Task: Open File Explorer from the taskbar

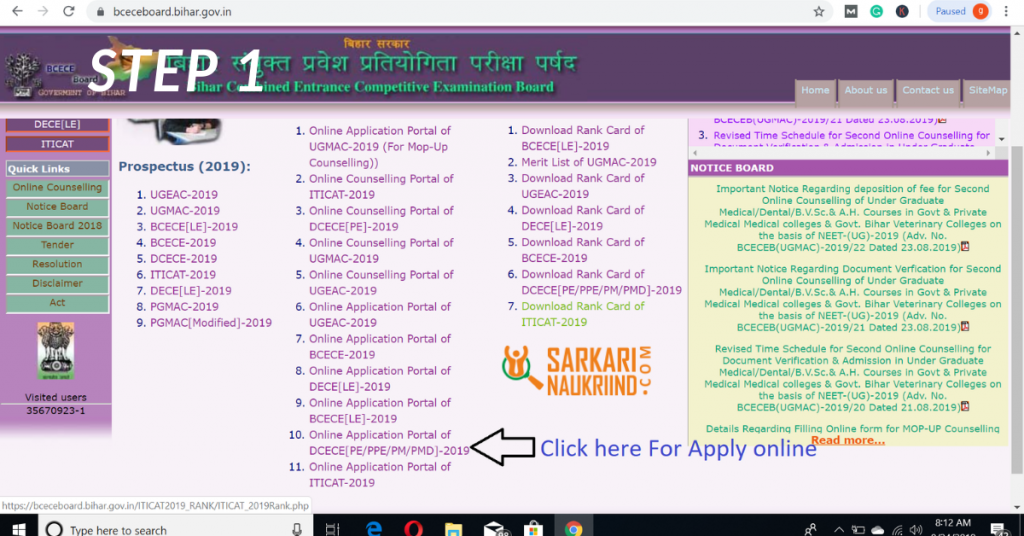Action: click(453, 528)
